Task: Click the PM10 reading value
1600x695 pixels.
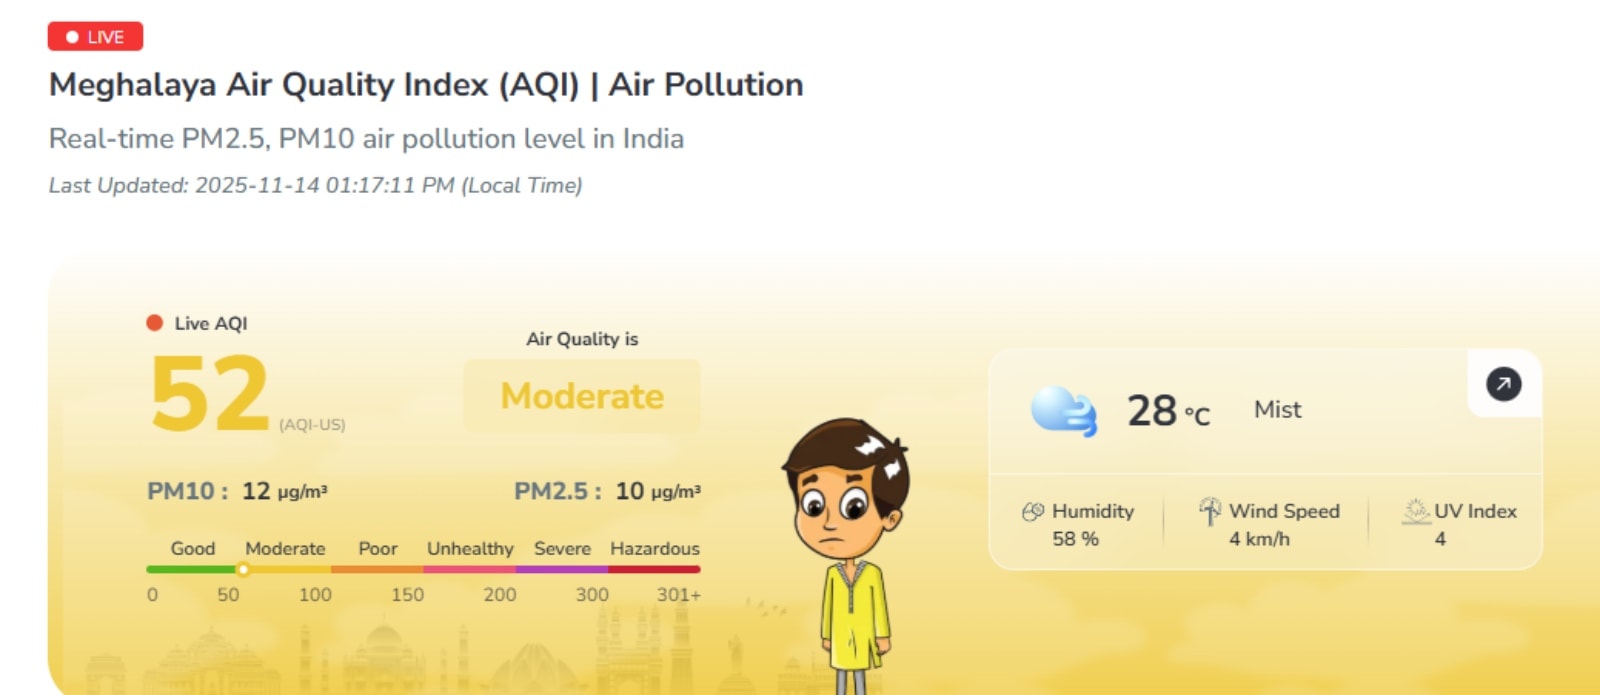Action: tap(256, 491)
